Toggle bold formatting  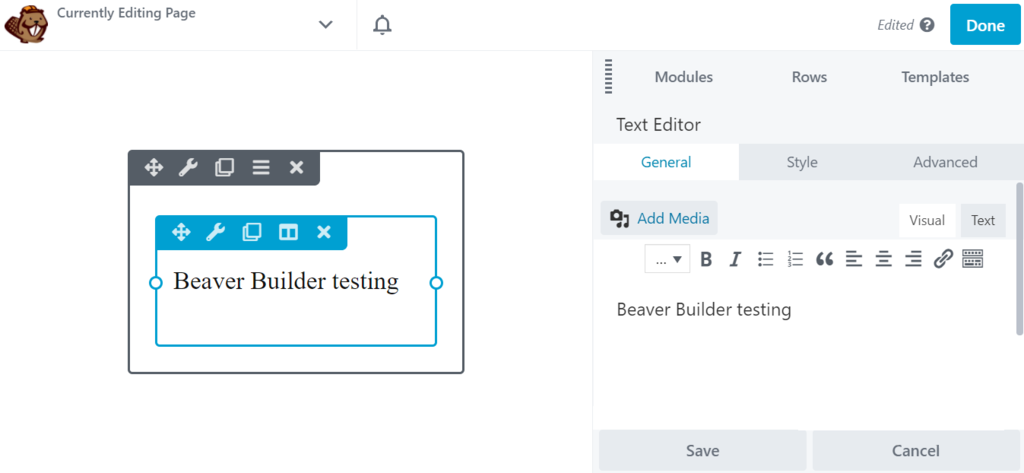[705, 259]
